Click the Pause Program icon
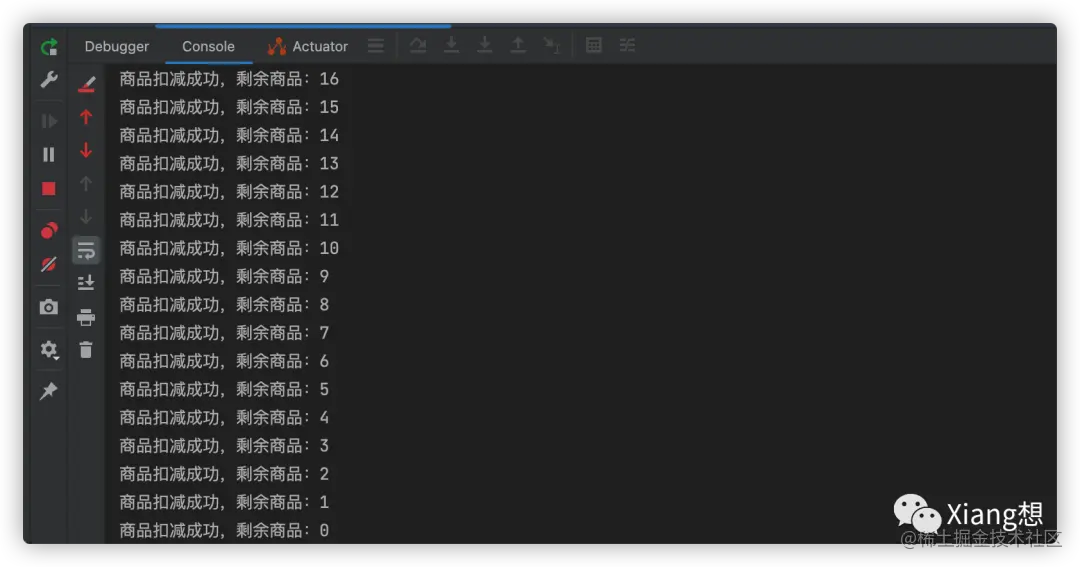The image size is (1080, 567). (x=49, y=154)
